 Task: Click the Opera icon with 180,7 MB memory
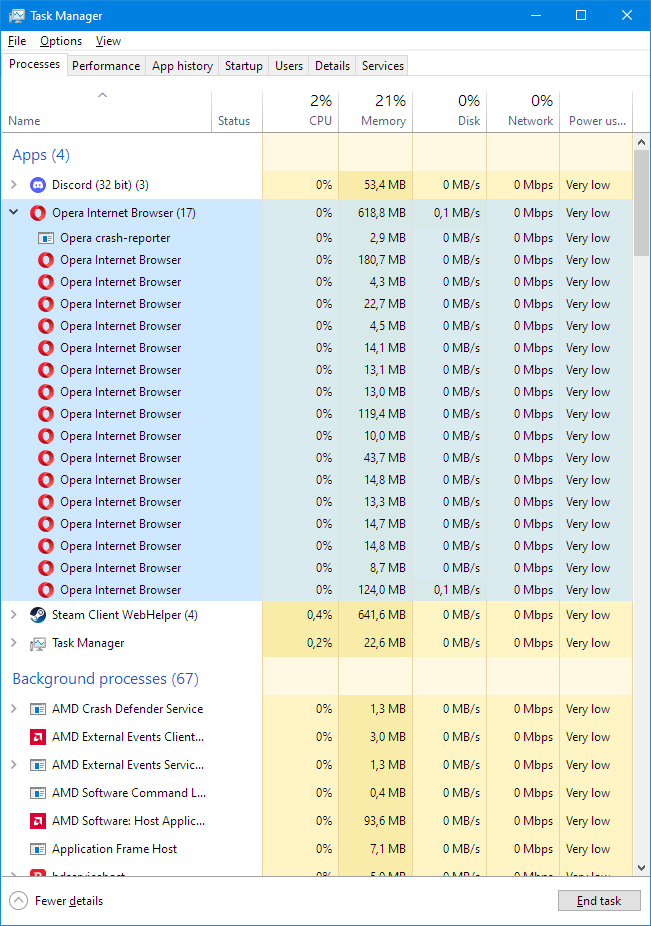click(46, 260)
